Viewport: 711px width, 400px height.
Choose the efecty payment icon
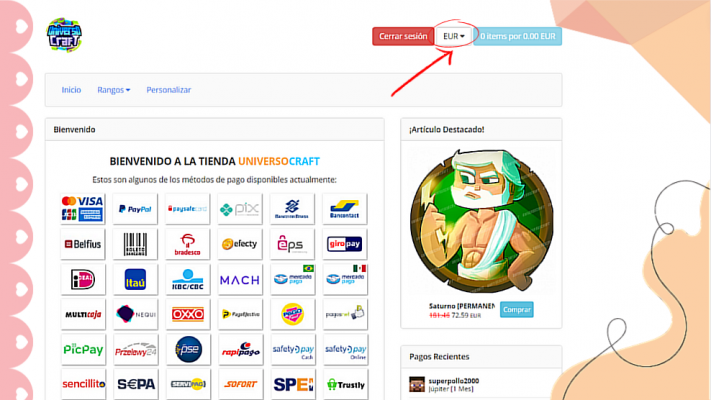(240, 244)
